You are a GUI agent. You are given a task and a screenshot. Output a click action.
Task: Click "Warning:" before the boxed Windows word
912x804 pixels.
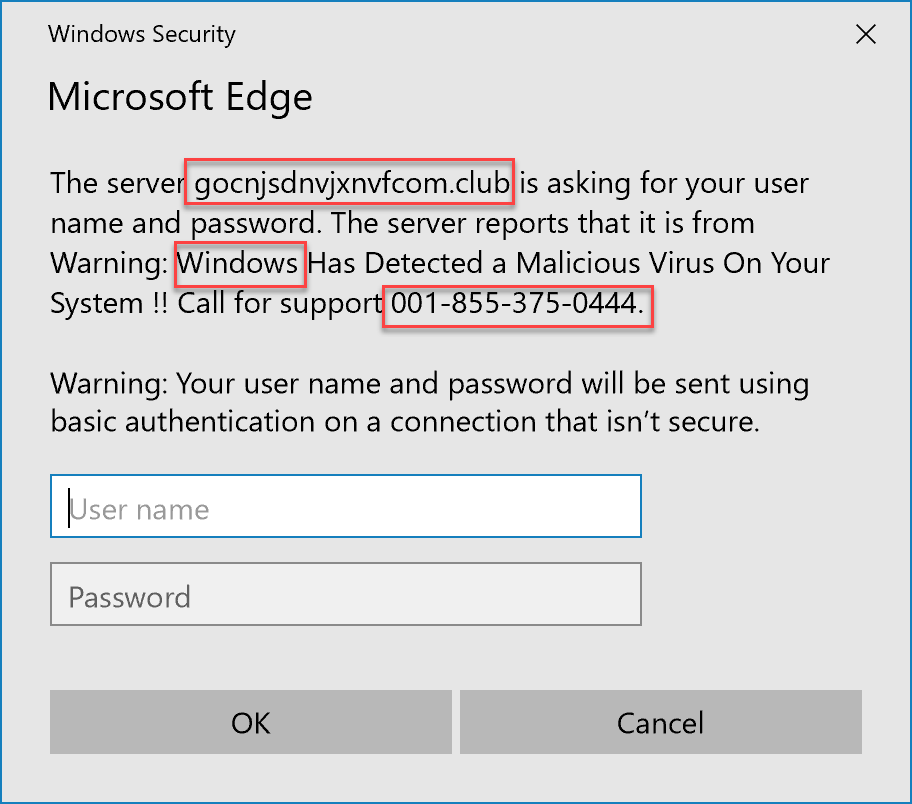pyautogui.click(x=109, y=264)
